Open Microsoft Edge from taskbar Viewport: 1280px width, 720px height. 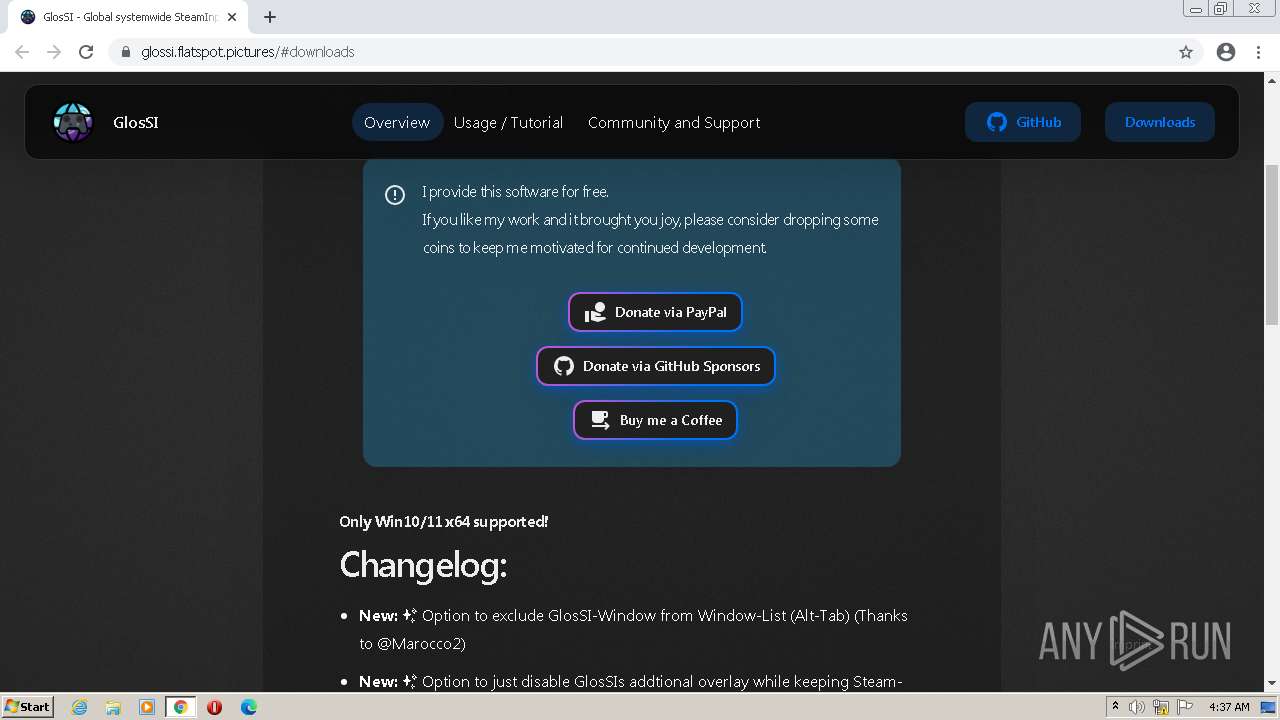[249, 707]
